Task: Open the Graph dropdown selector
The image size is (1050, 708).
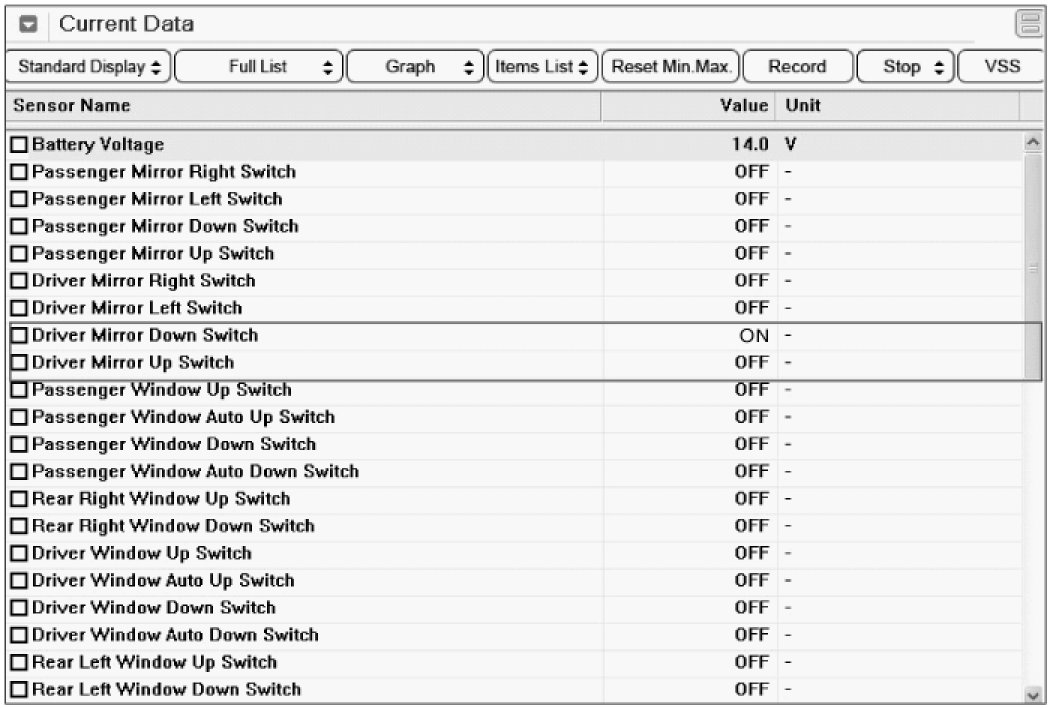Action: click(417, 67)
